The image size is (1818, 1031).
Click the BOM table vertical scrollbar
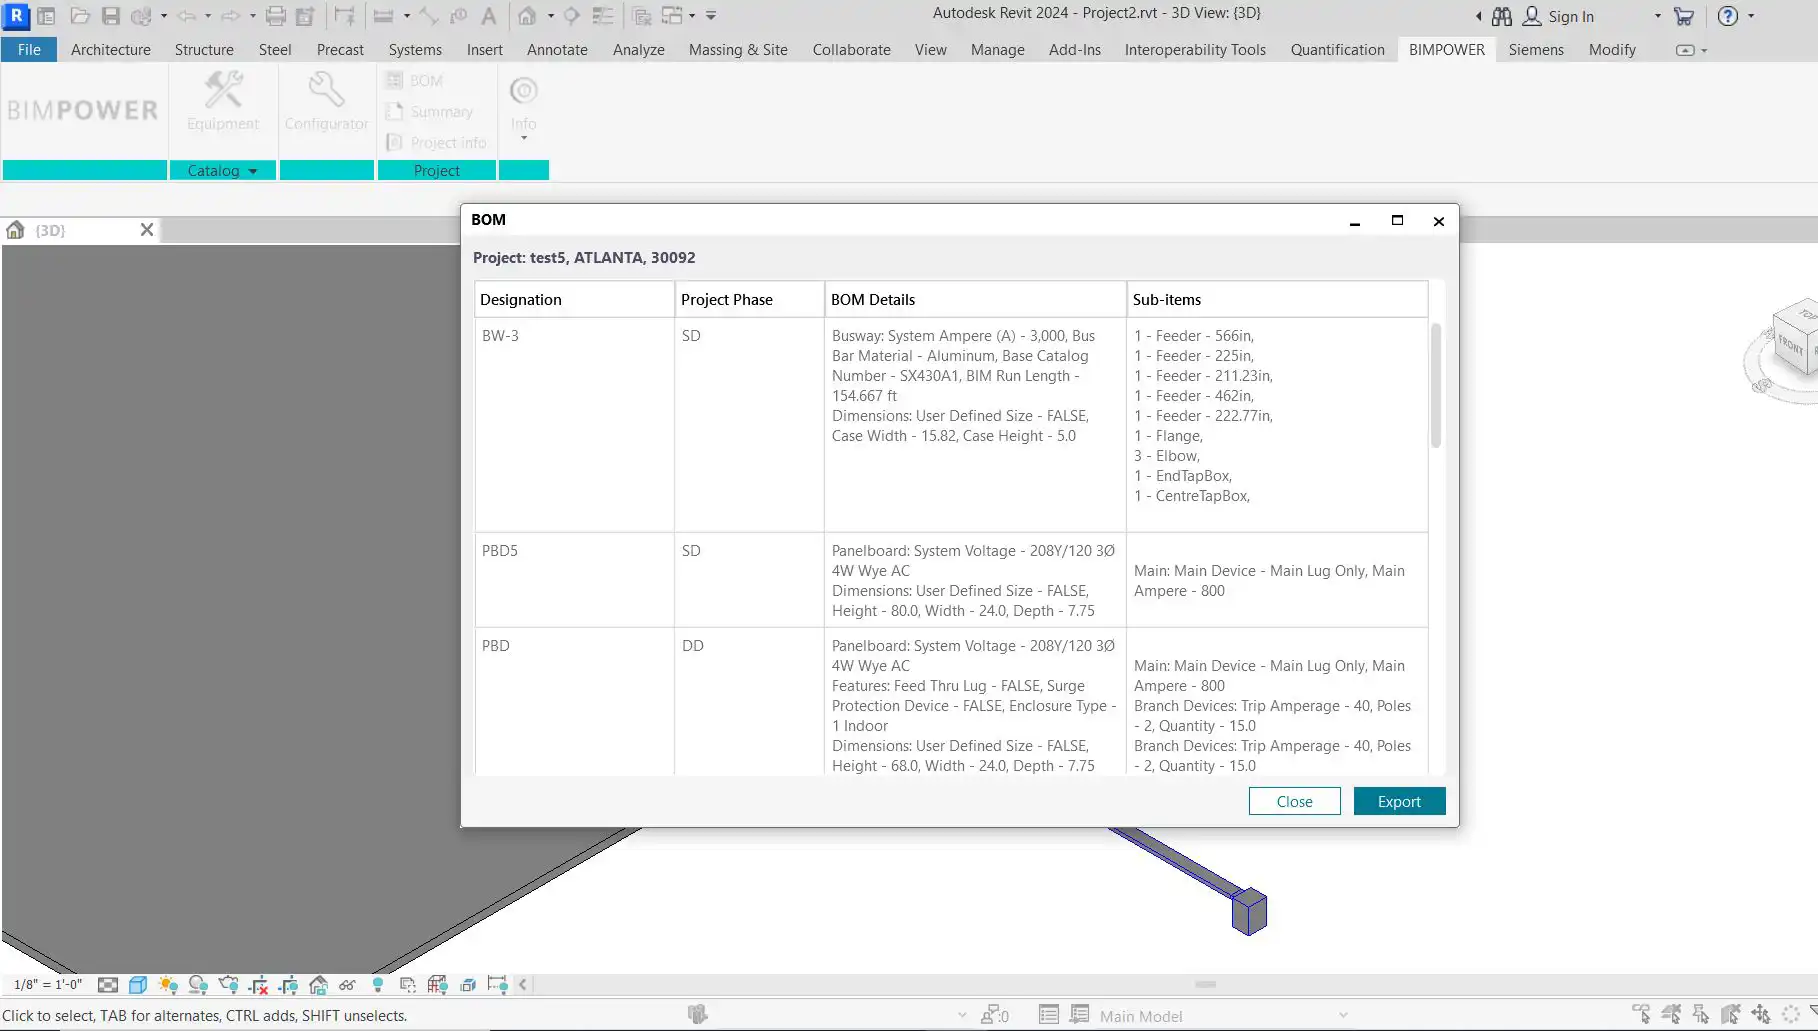(1436, 386)
